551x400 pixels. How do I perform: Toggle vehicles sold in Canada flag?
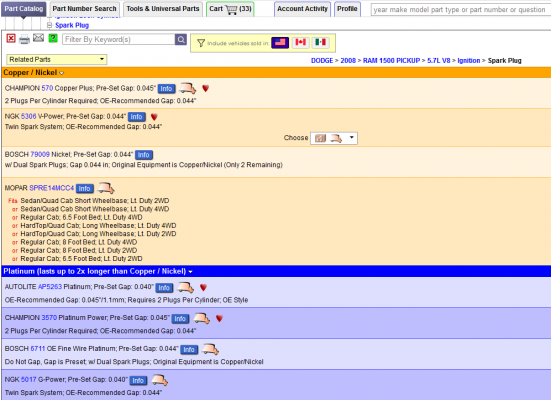(x=300, y=43)
